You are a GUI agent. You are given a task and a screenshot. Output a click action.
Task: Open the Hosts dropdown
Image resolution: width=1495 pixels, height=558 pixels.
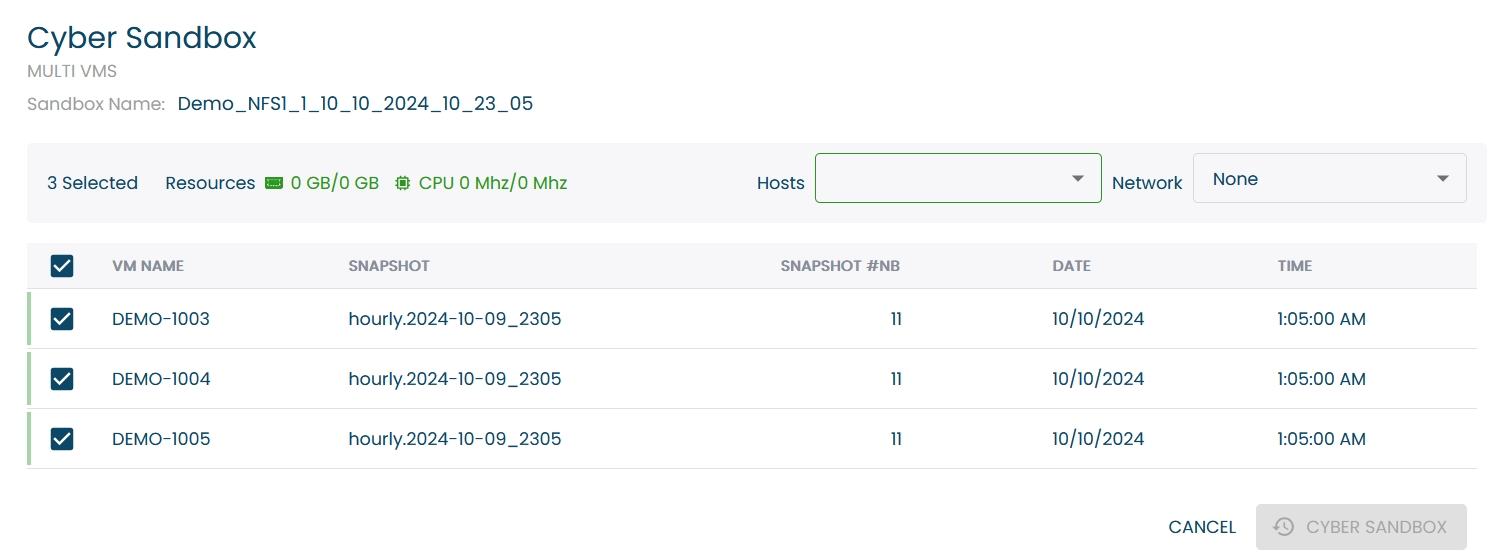pos(958,178)
